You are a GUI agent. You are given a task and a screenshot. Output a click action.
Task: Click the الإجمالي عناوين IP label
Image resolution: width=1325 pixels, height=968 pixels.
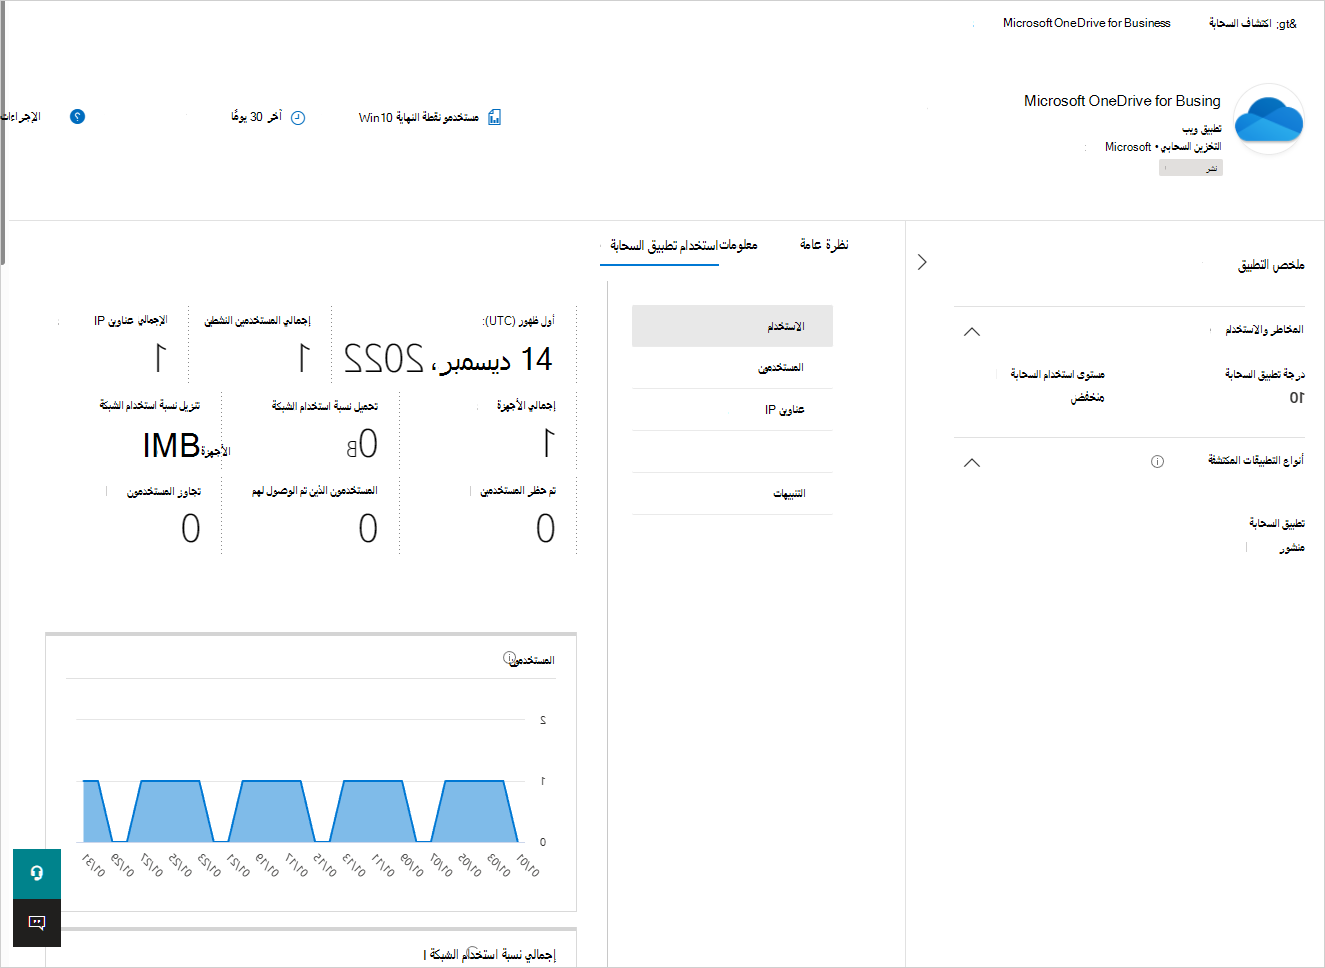pyautogui.click(x=131, y=321)
